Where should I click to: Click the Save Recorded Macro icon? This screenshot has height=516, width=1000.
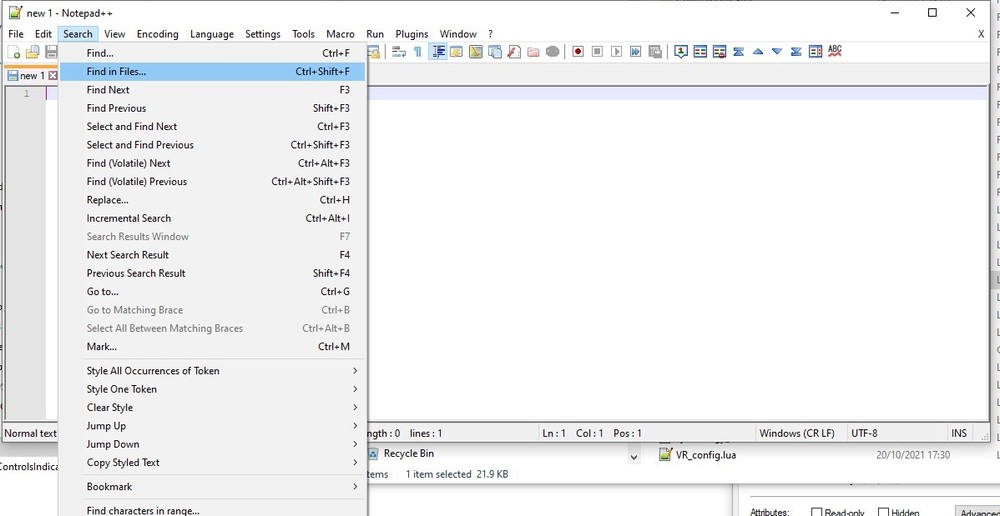654,52
